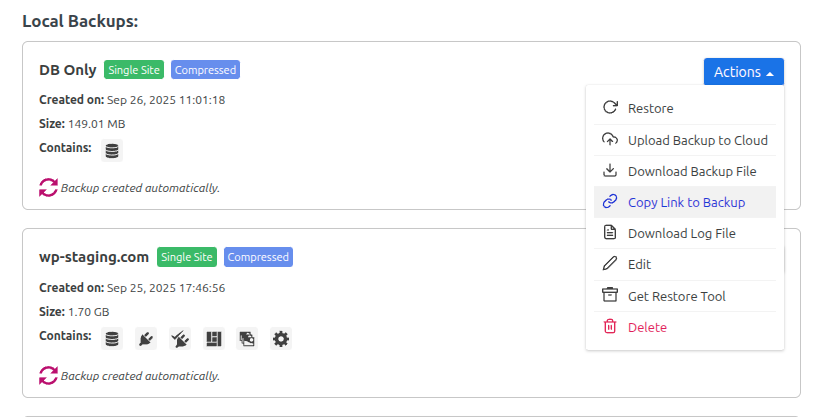
Task: Open the Actions dropdown for DB Only backup
Action: coord(743,72)
